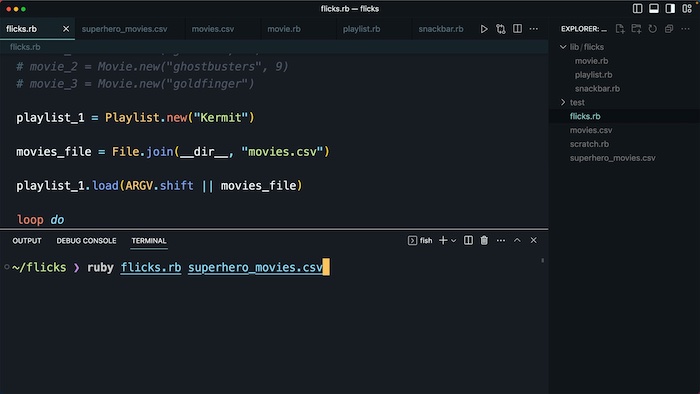The height and width of the screenshot is (394, 700).
Task: Click flicks.rb breadcrumb path
Action: pos(25,47)
